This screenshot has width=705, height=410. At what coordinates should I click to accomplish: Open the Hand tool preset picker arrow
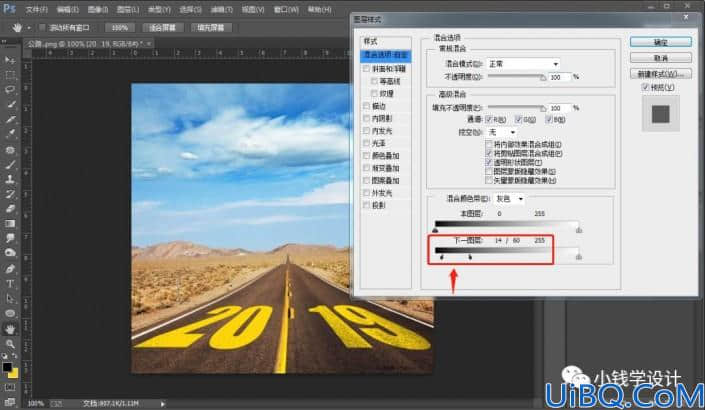[29, 28]
